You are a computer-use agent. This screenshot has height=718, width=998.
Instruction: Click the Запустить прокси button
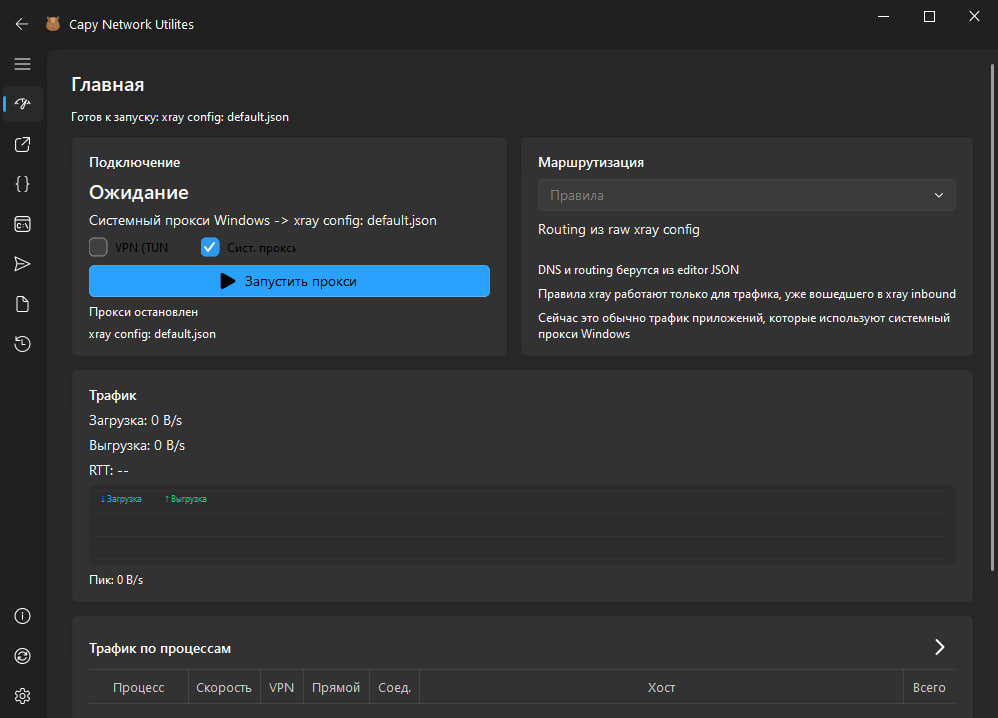[x=290, y=281]
